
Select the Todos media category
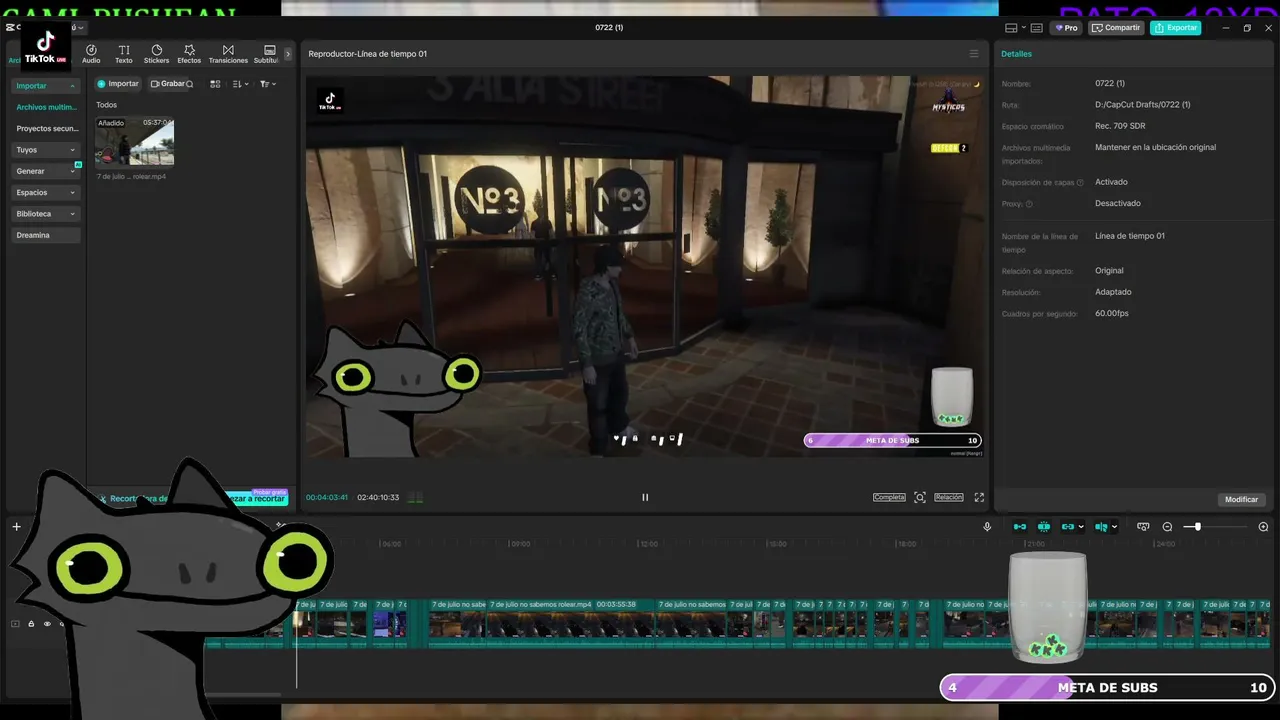point(106,105)
